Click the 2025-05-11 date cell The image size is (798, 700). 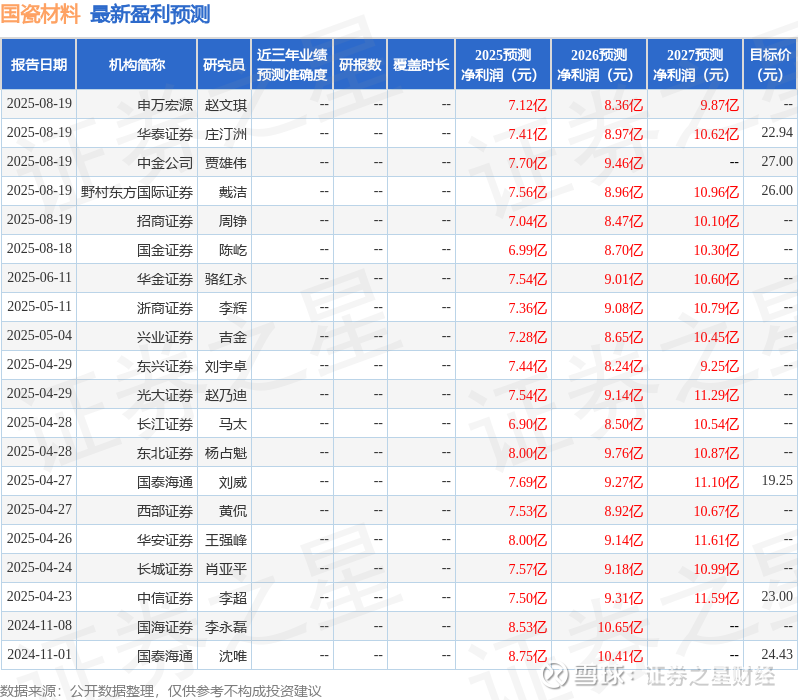pyautogui.click(x=39, y=306)
